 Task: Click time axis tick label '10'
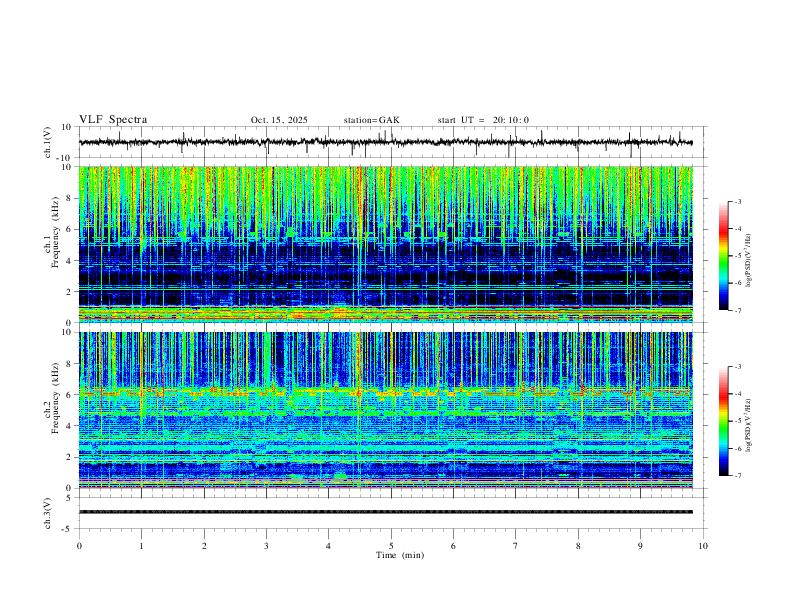click(703, 546)
